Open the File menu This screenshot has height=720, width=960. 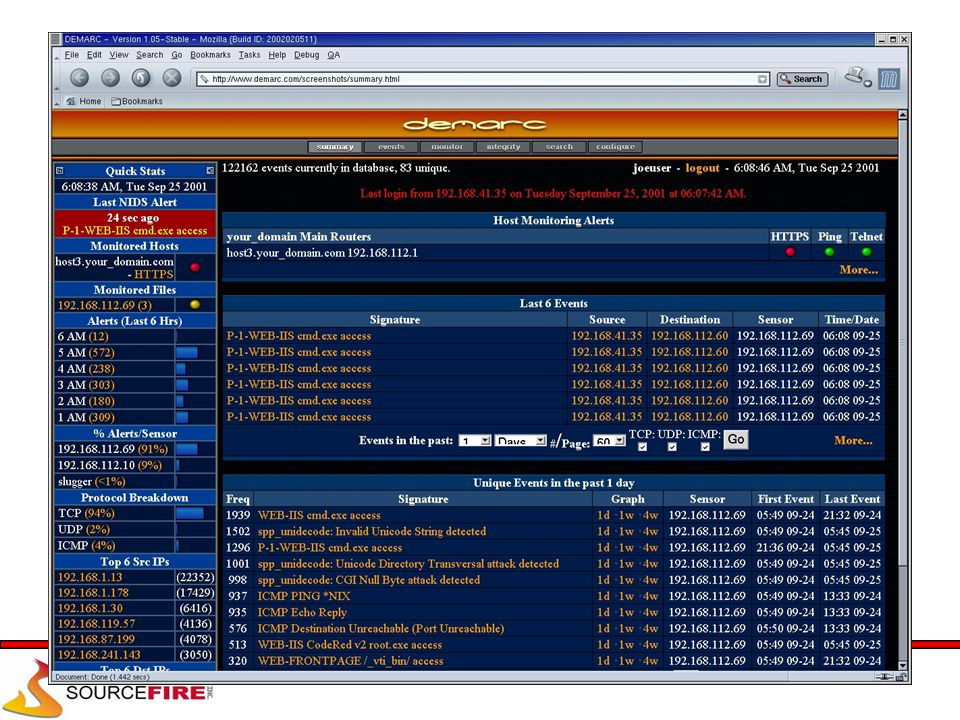coord(72,55)
